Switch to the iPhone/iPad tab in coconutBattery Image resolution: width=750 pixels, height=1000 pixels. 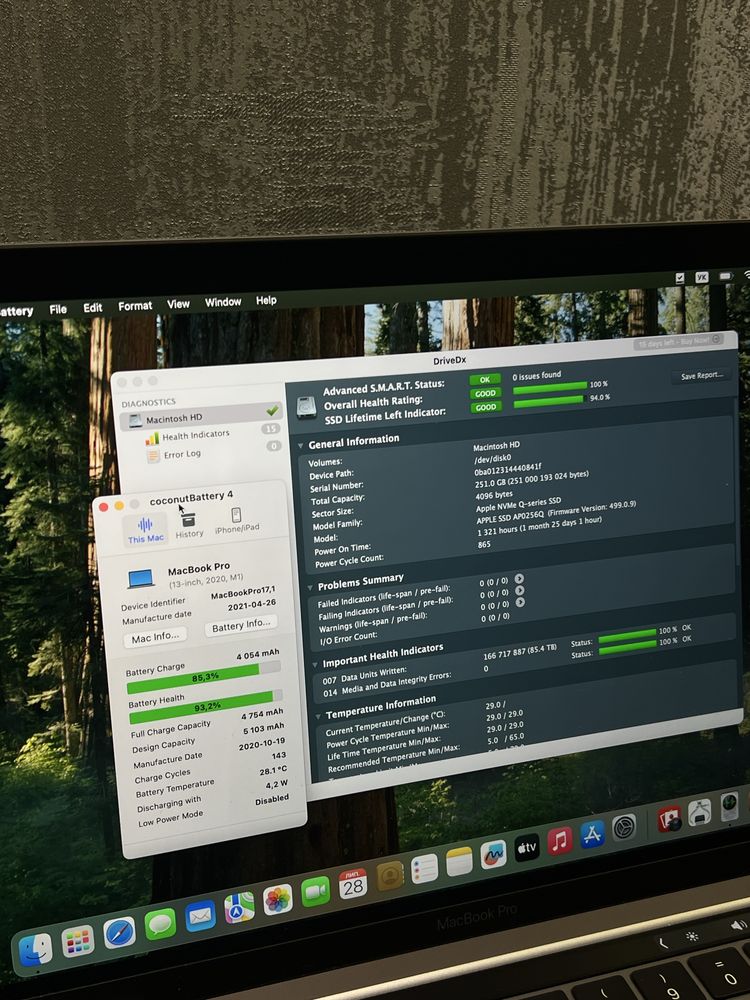pyautogui.click(x=237, y=520)
